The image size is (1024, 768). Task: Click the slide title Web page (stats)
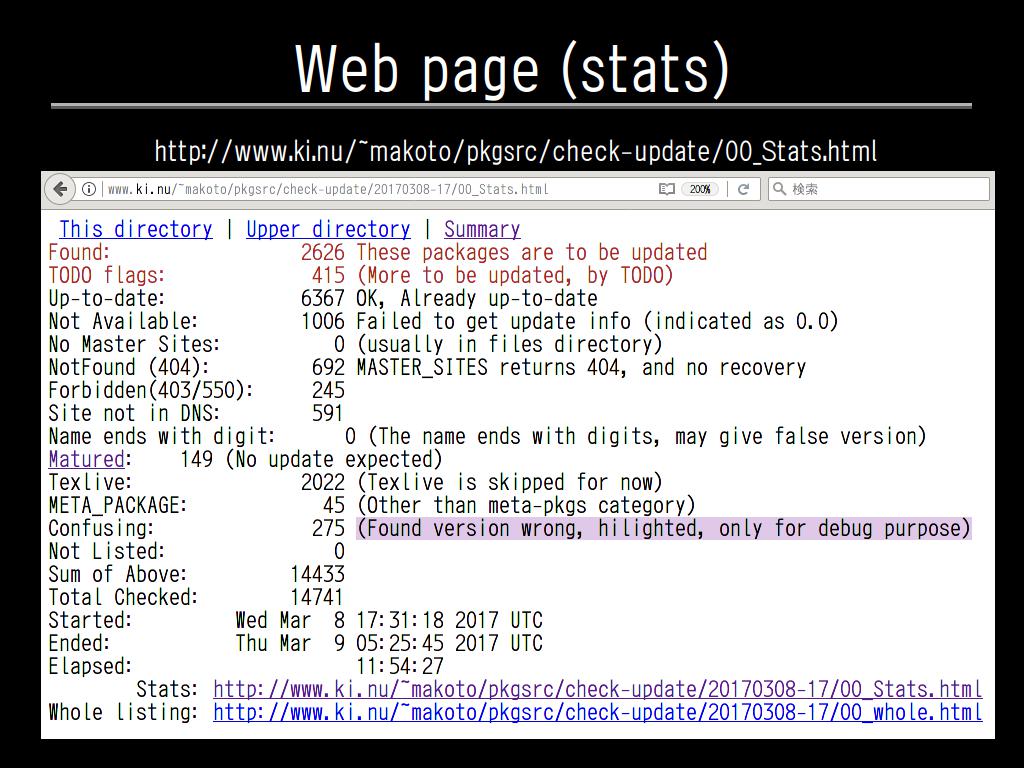coord(512,68)
